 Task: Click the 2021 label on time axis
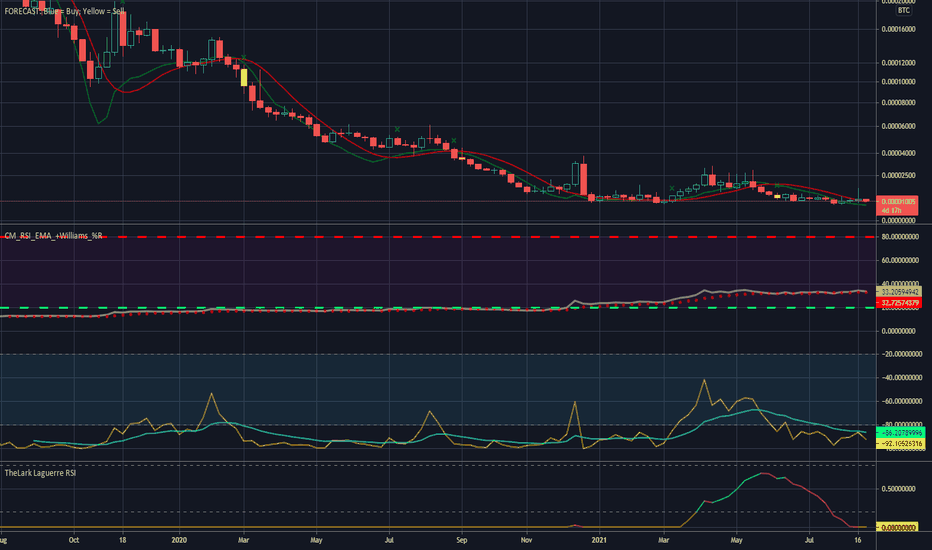tap(599, 540)
